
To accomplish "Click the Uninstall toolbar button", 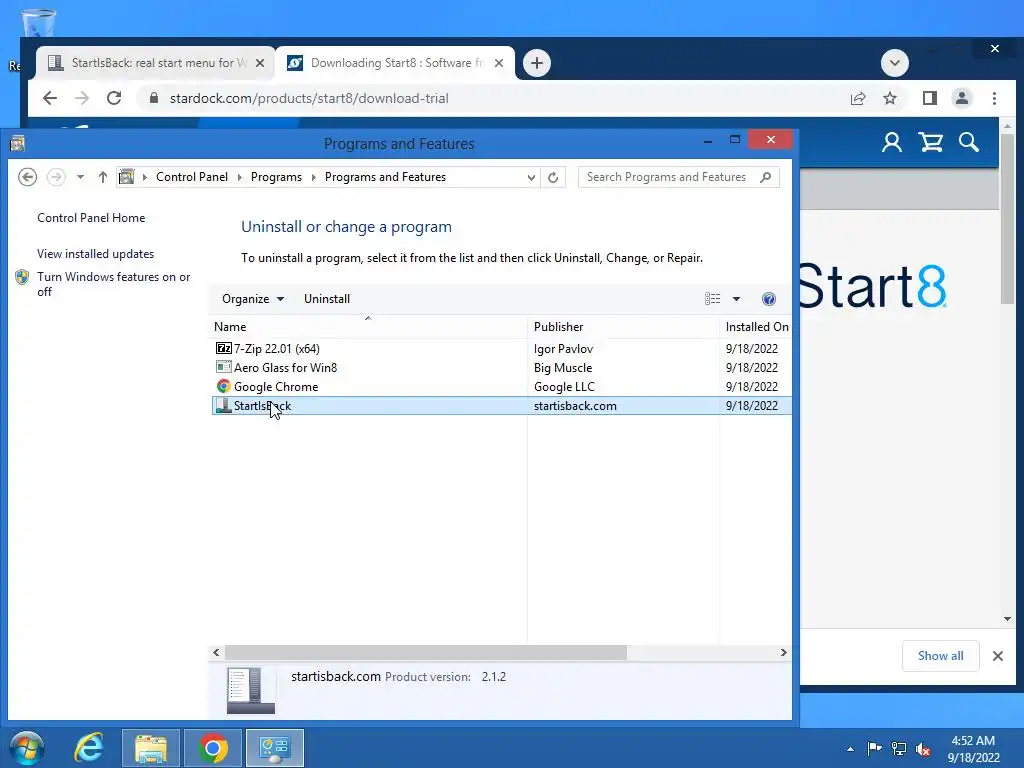I will 327,299.
